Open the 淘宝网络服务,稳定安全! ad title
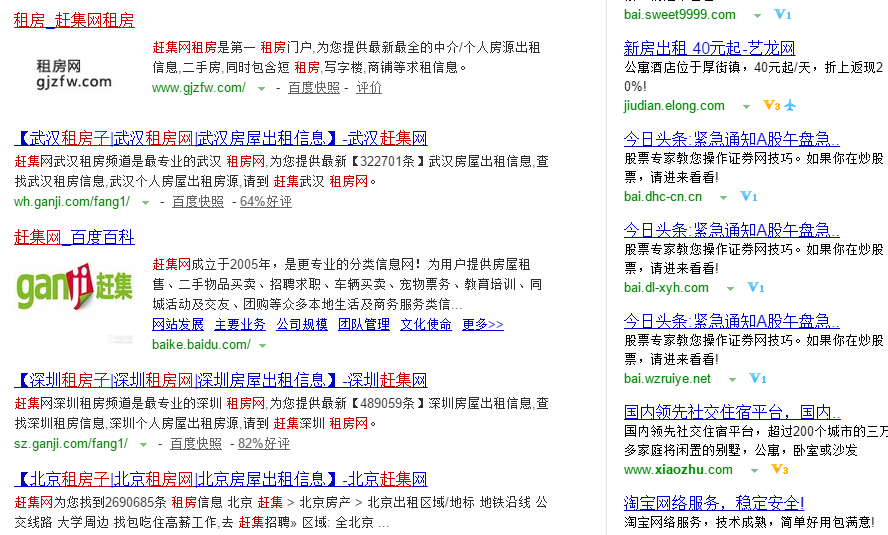This screenshot has width=888, height=535. (x=714, y=503)
